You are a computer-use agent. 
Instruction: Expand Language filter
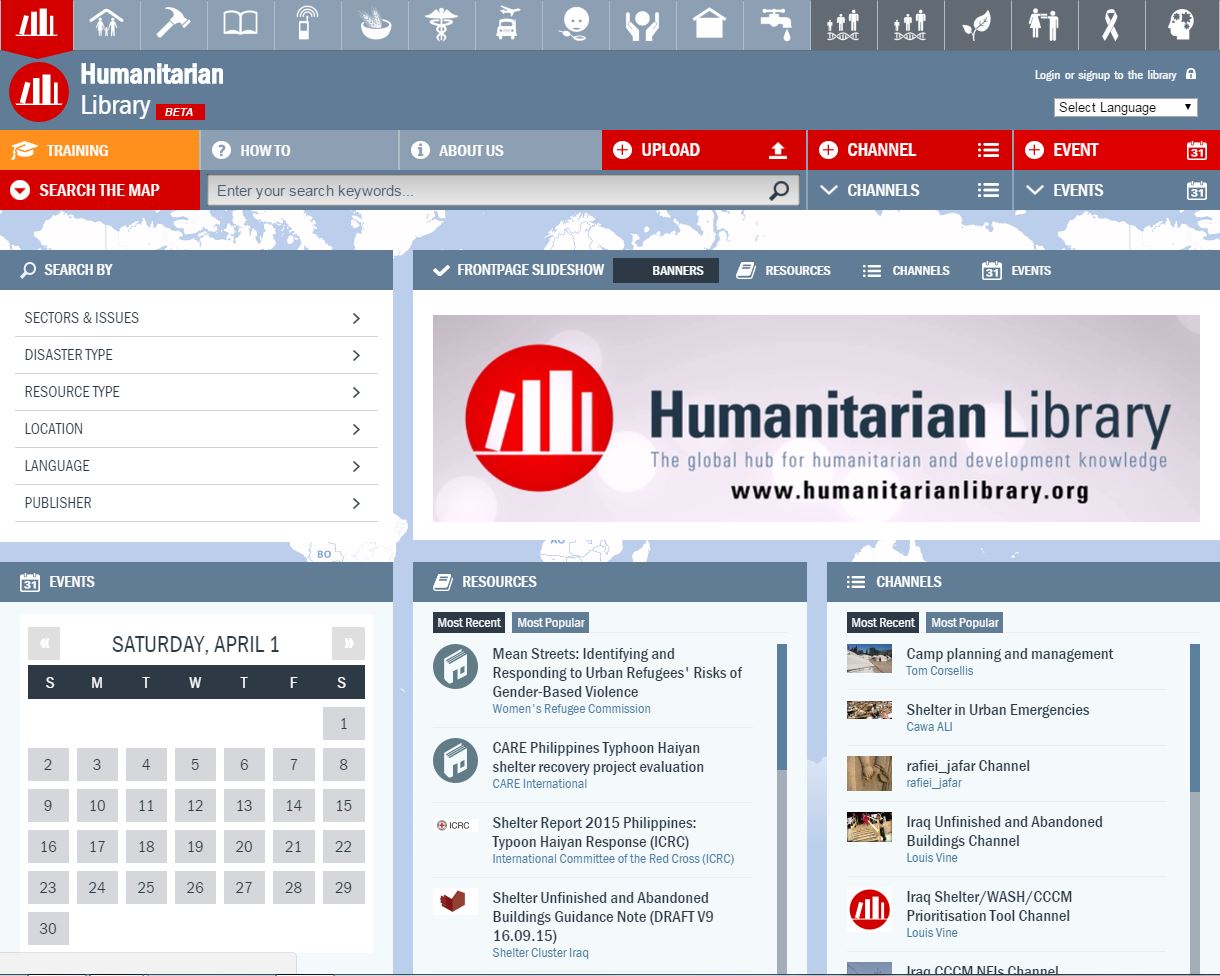[x=196, y=466]
